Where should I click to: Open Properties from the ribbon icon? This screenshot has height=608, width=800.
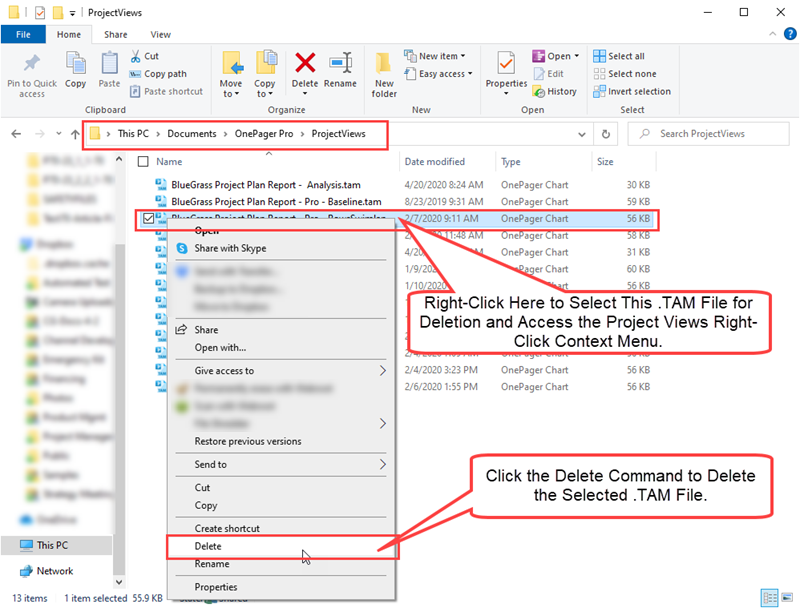pos(506,68)
